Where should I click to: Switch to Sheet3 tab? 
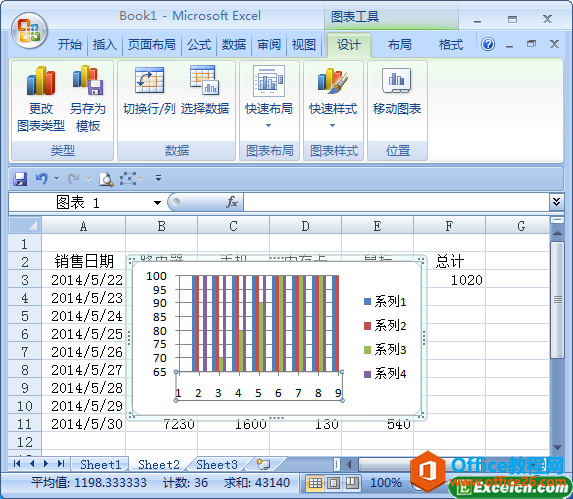coord(217,464)
